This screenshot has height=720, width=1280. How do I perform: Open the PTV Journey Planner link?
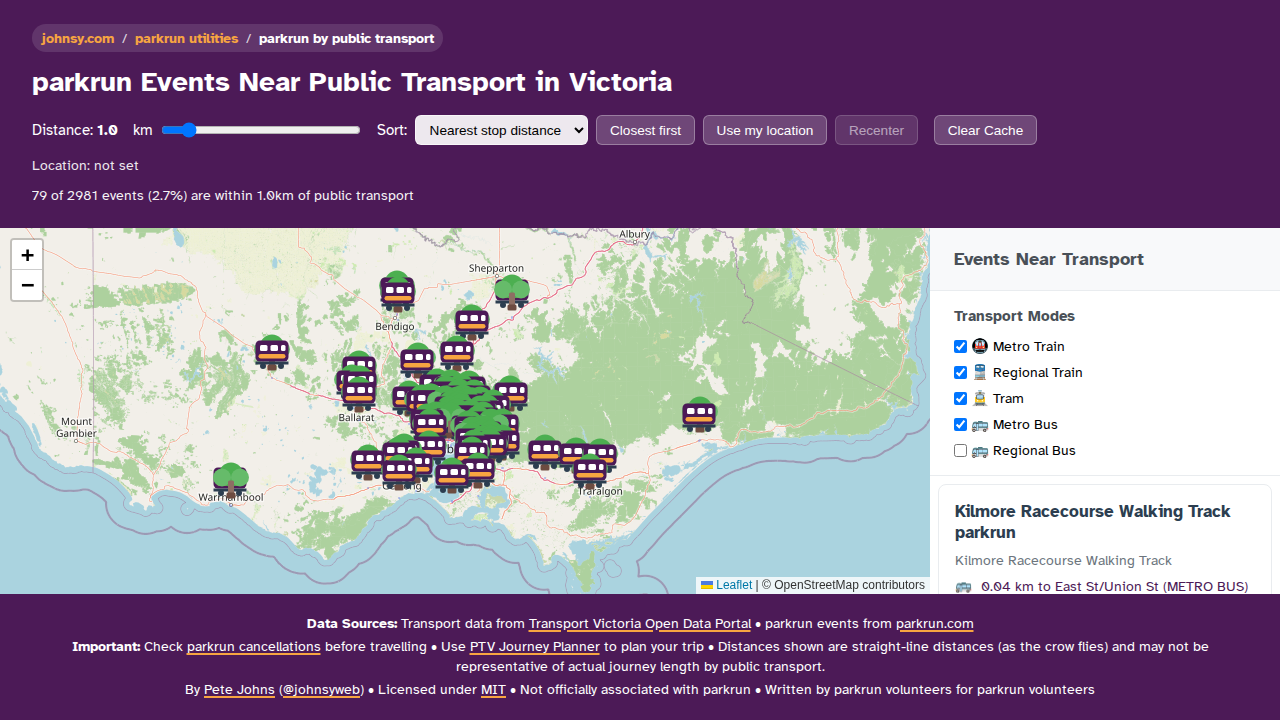pos(535,647)
